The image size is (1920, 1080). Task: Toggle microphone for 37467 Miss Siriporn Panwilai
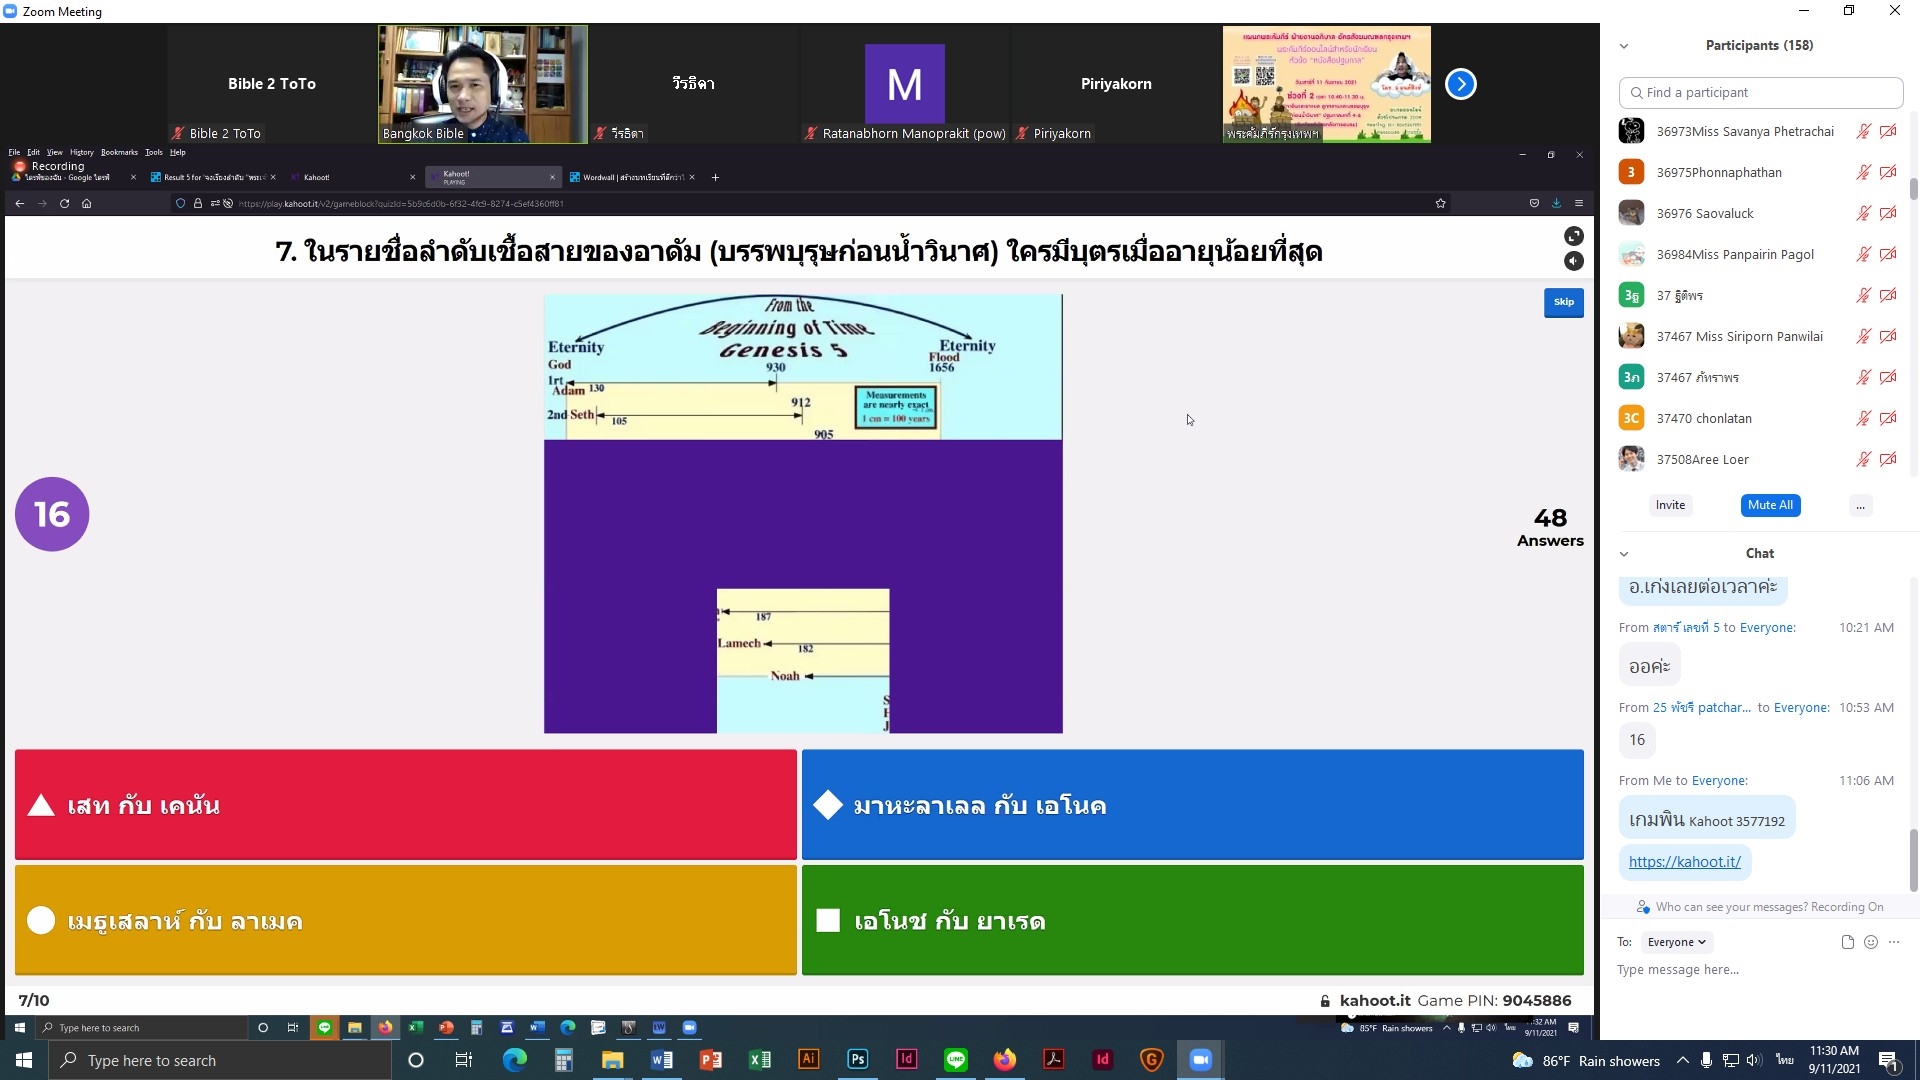point(1863,336)
